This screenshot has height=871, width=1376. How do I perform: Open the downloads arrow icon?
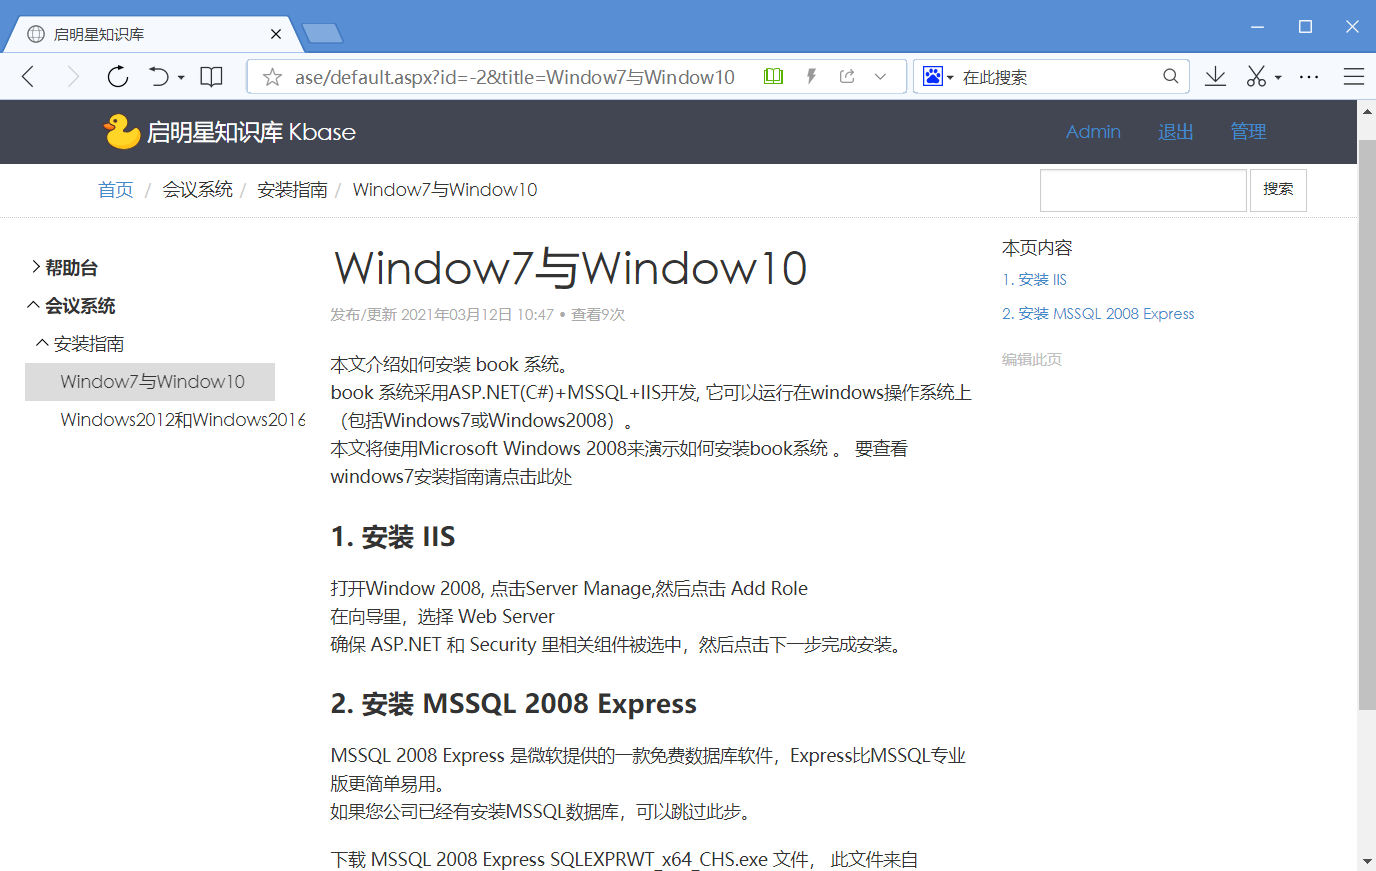pyautogui.click(x=1215, y=77)
